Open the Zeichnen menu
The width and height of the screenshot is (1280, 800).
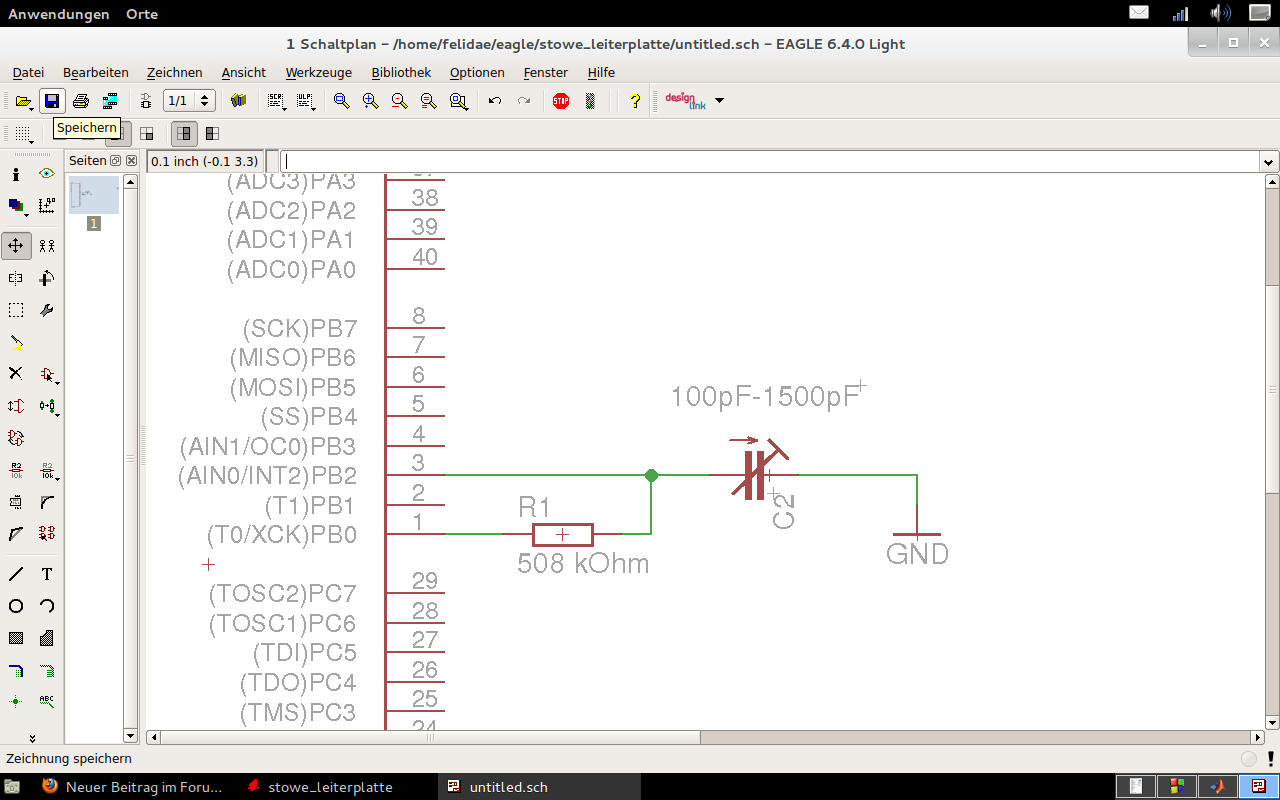click(x=174, y=72)
